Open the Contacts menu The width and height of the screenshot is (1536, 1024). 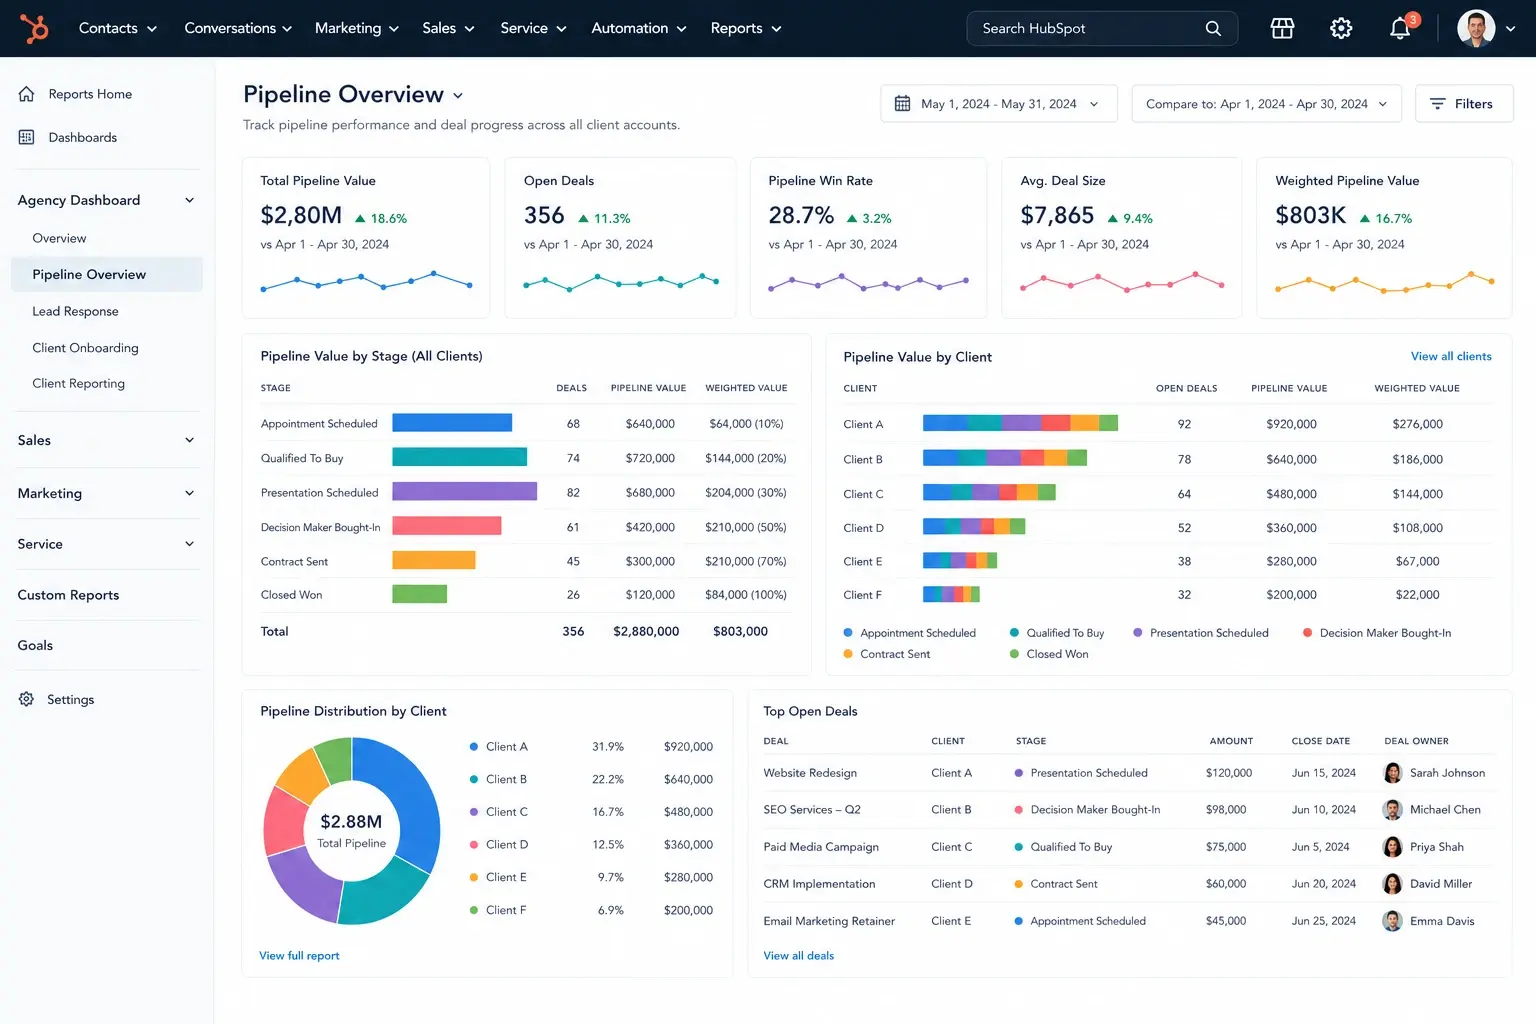[x=118, y=28]
